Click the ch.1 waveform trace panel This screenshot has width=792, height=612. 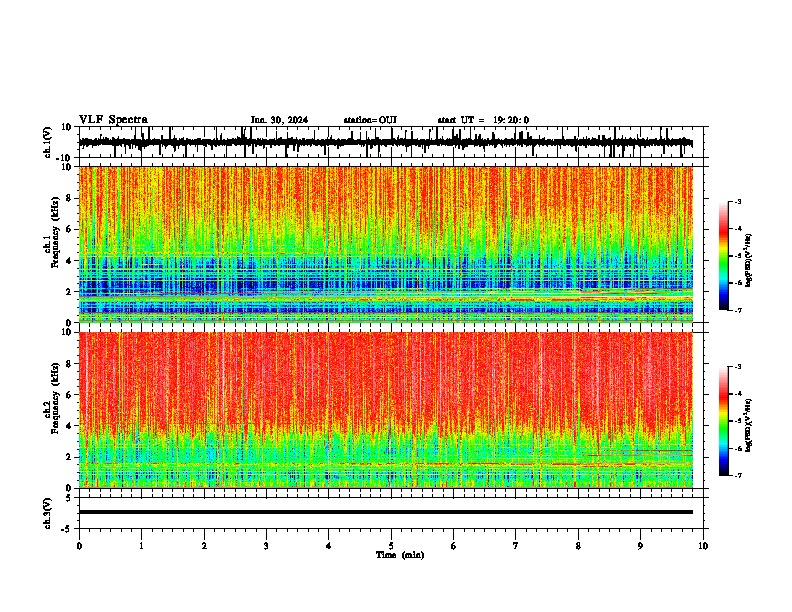coord(391,142)
